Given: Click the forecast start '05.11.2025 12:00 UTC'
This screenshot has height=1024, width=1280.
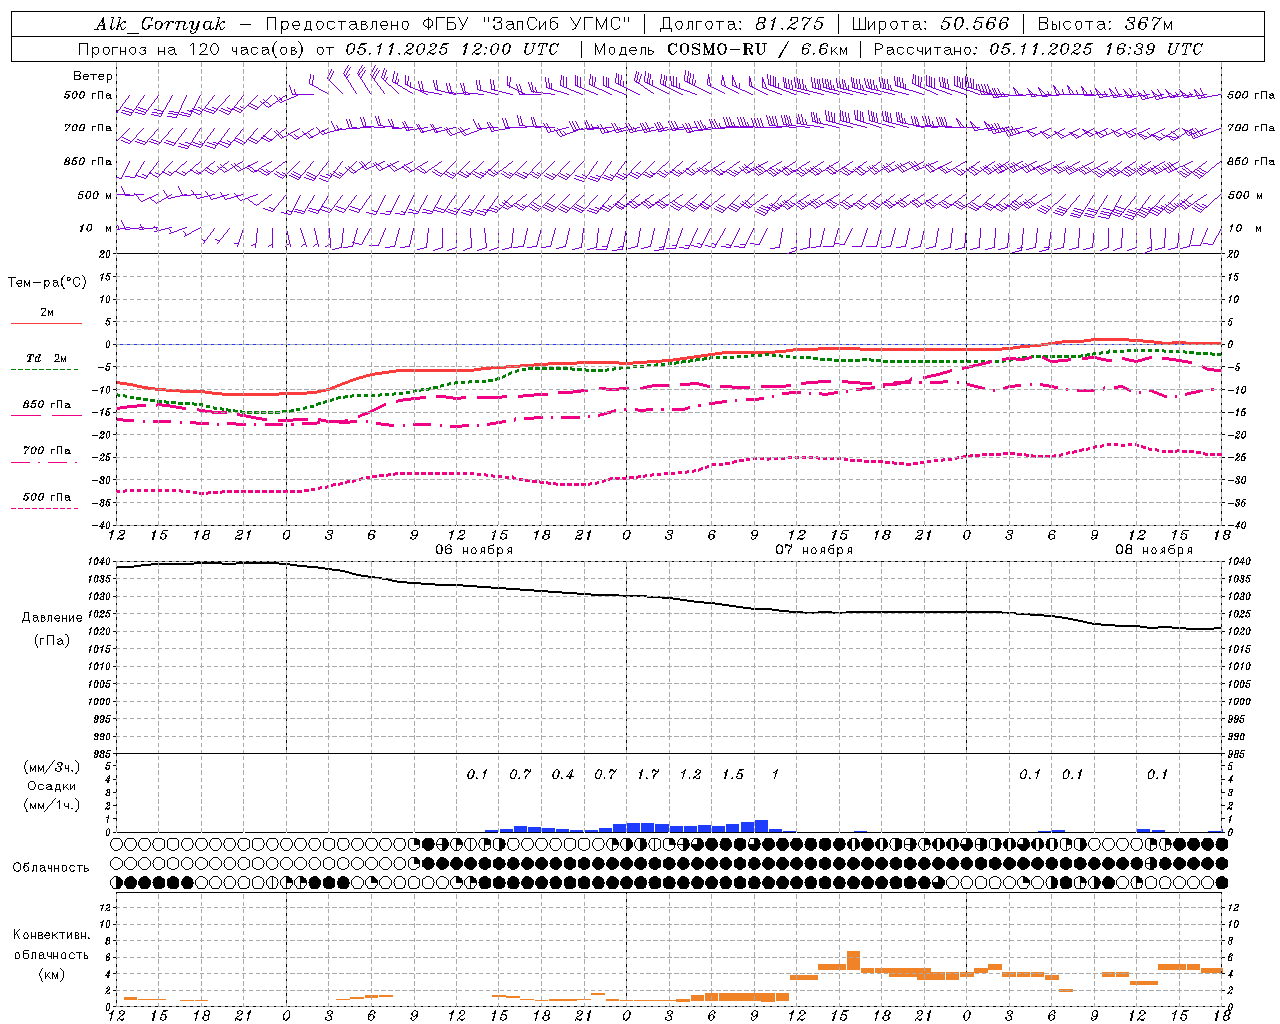Looking at the screenshot, I should 452,49.
